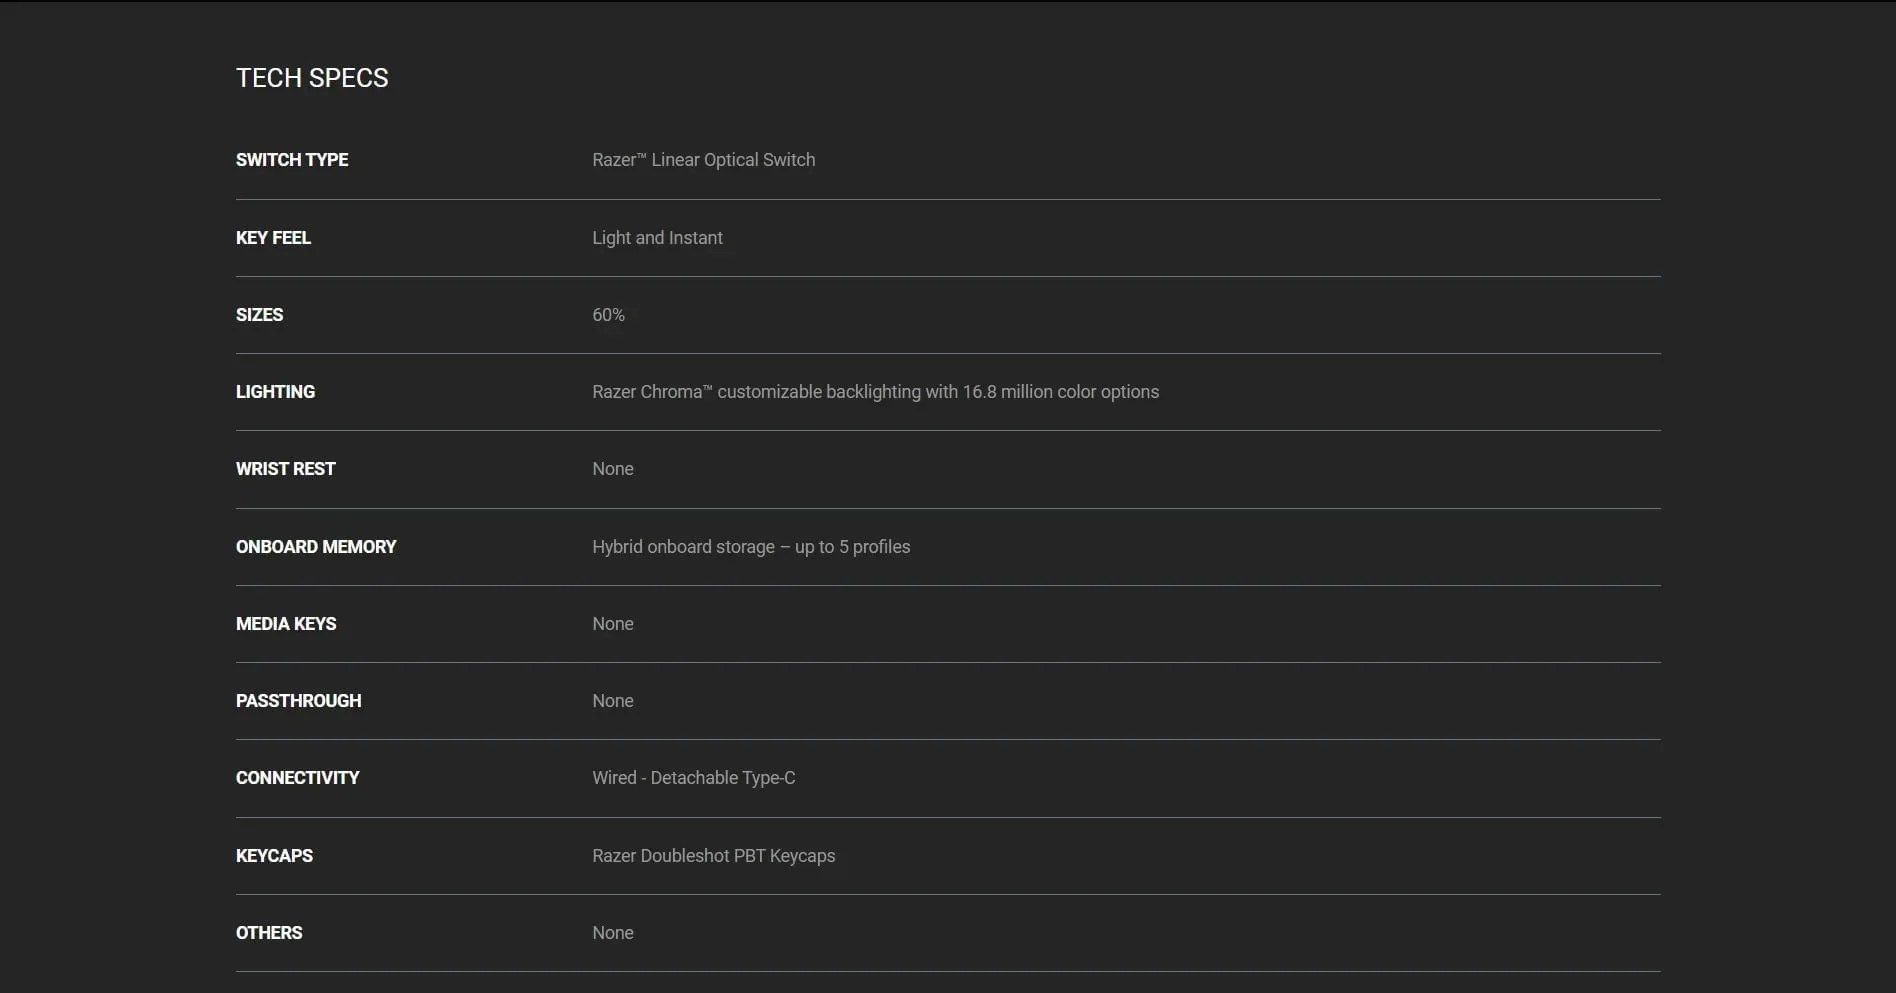
Task: Click Hybrid onboard storage profiles text
Action: 751,547
